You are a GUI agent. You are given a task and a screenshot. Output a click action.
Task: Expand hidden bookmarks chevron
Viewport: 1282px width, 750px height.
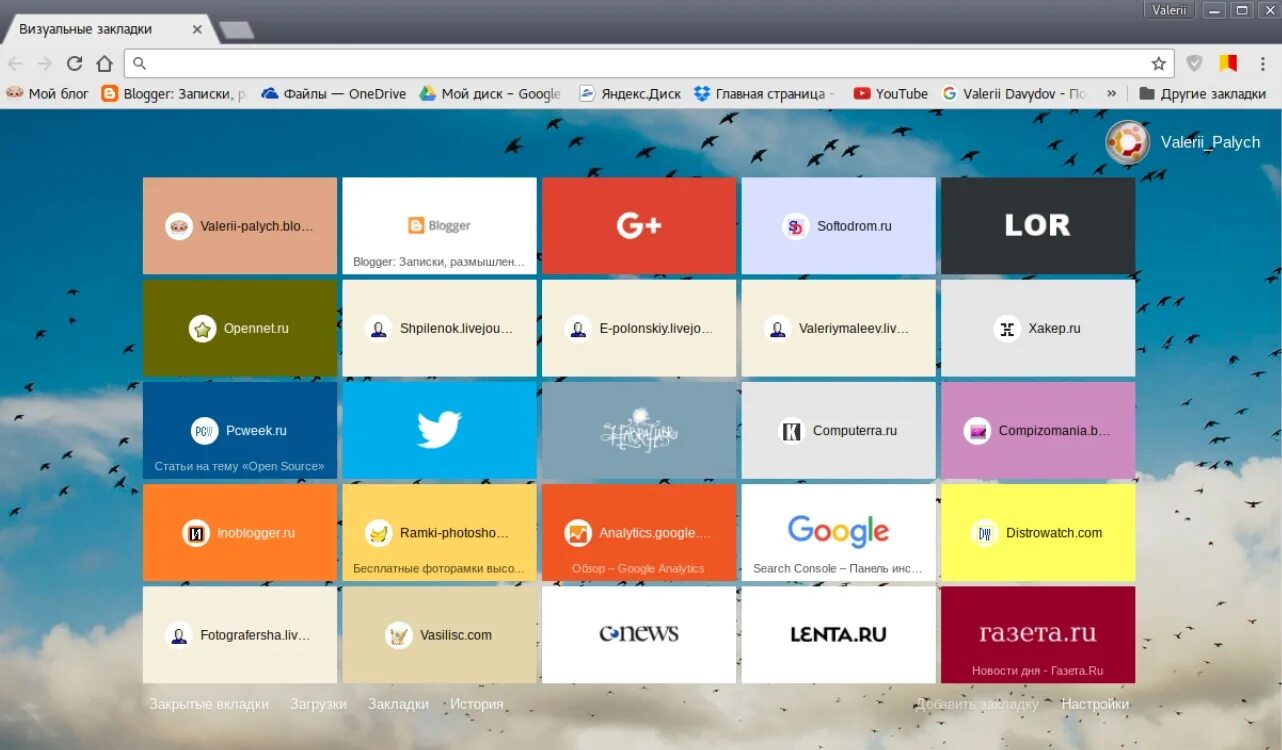click(1111, 93)
